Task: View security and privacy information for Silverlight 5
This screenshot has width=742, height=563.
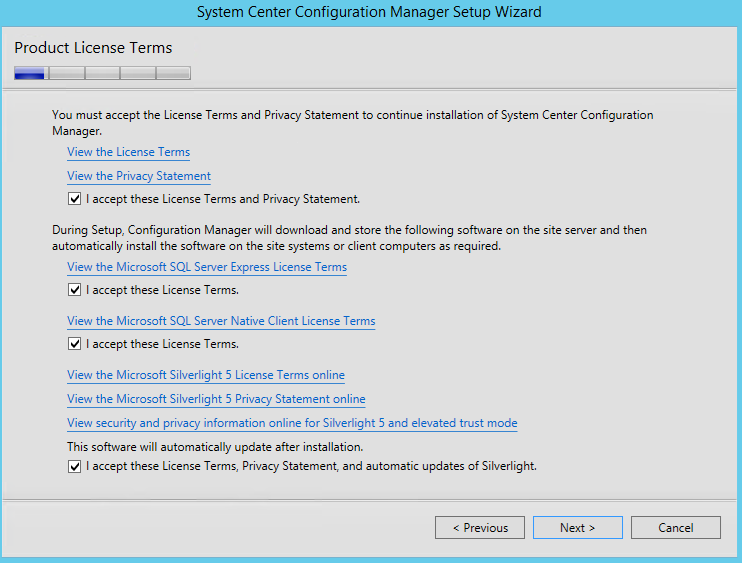Action: (292, 423)
